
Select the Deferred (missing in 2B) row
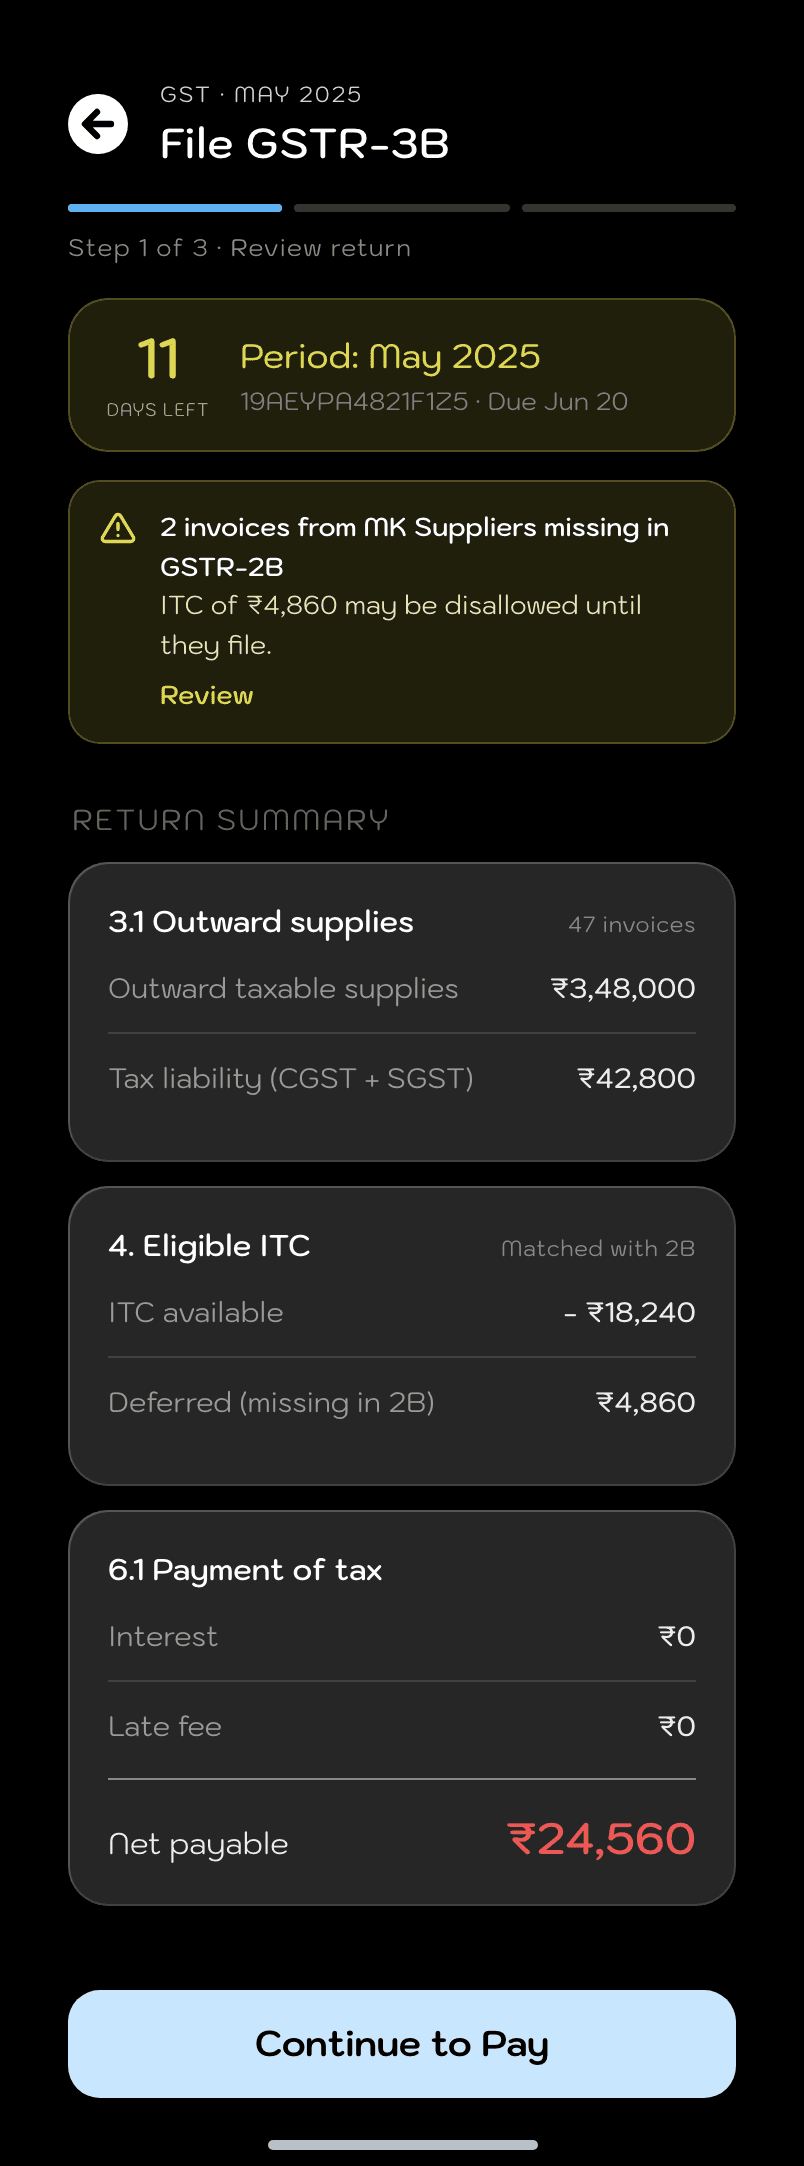402,1402
